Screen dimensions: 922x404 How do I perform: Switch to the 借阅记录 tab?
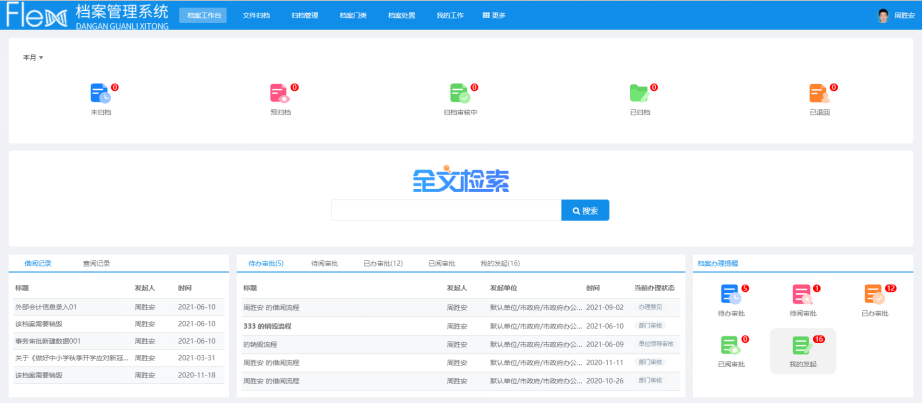point(38,263)
